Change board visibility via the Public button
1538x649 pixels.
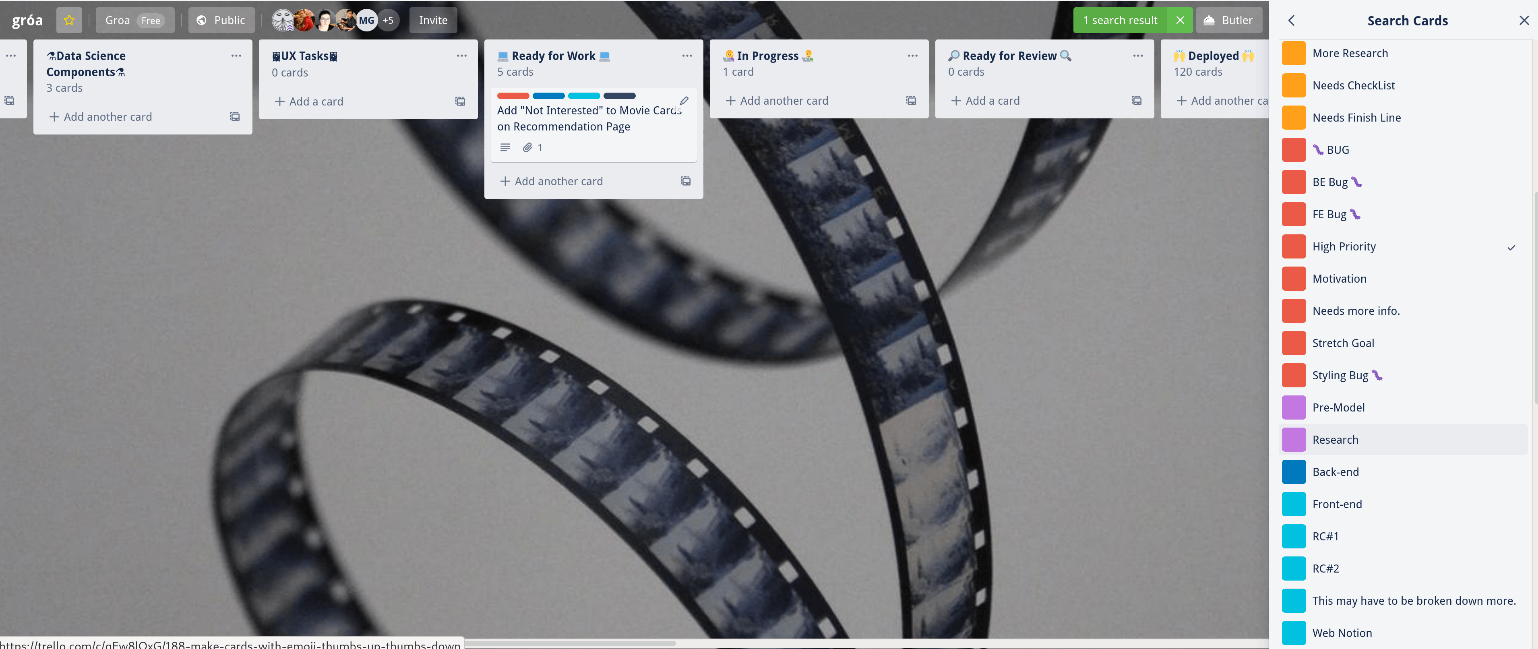pyautogui.click(x=221, y=20)
